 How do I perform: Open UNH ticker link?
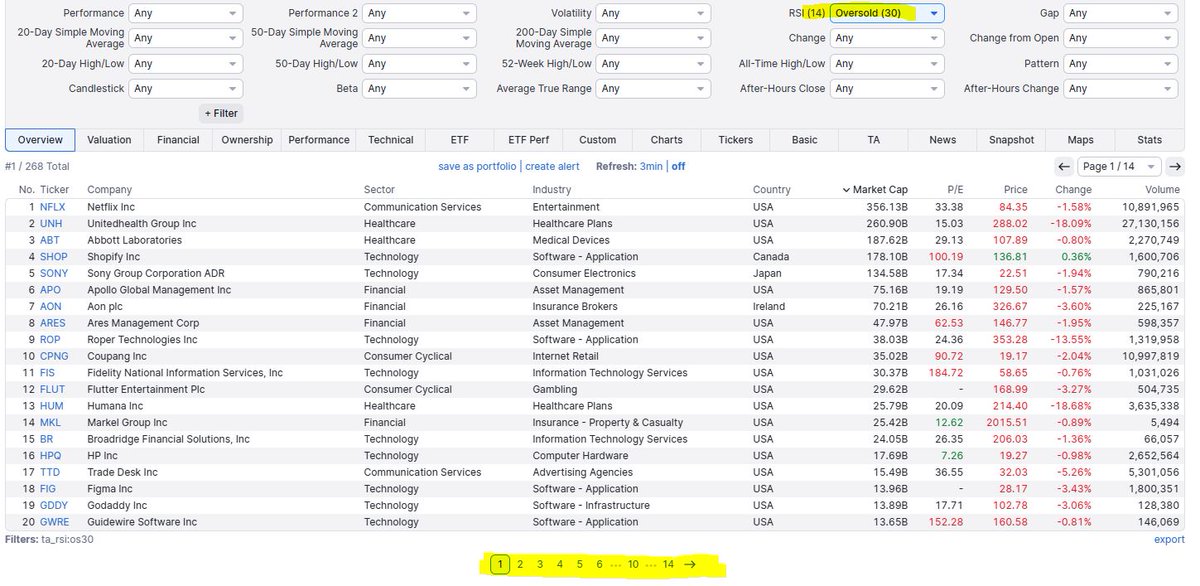point(51,224)
